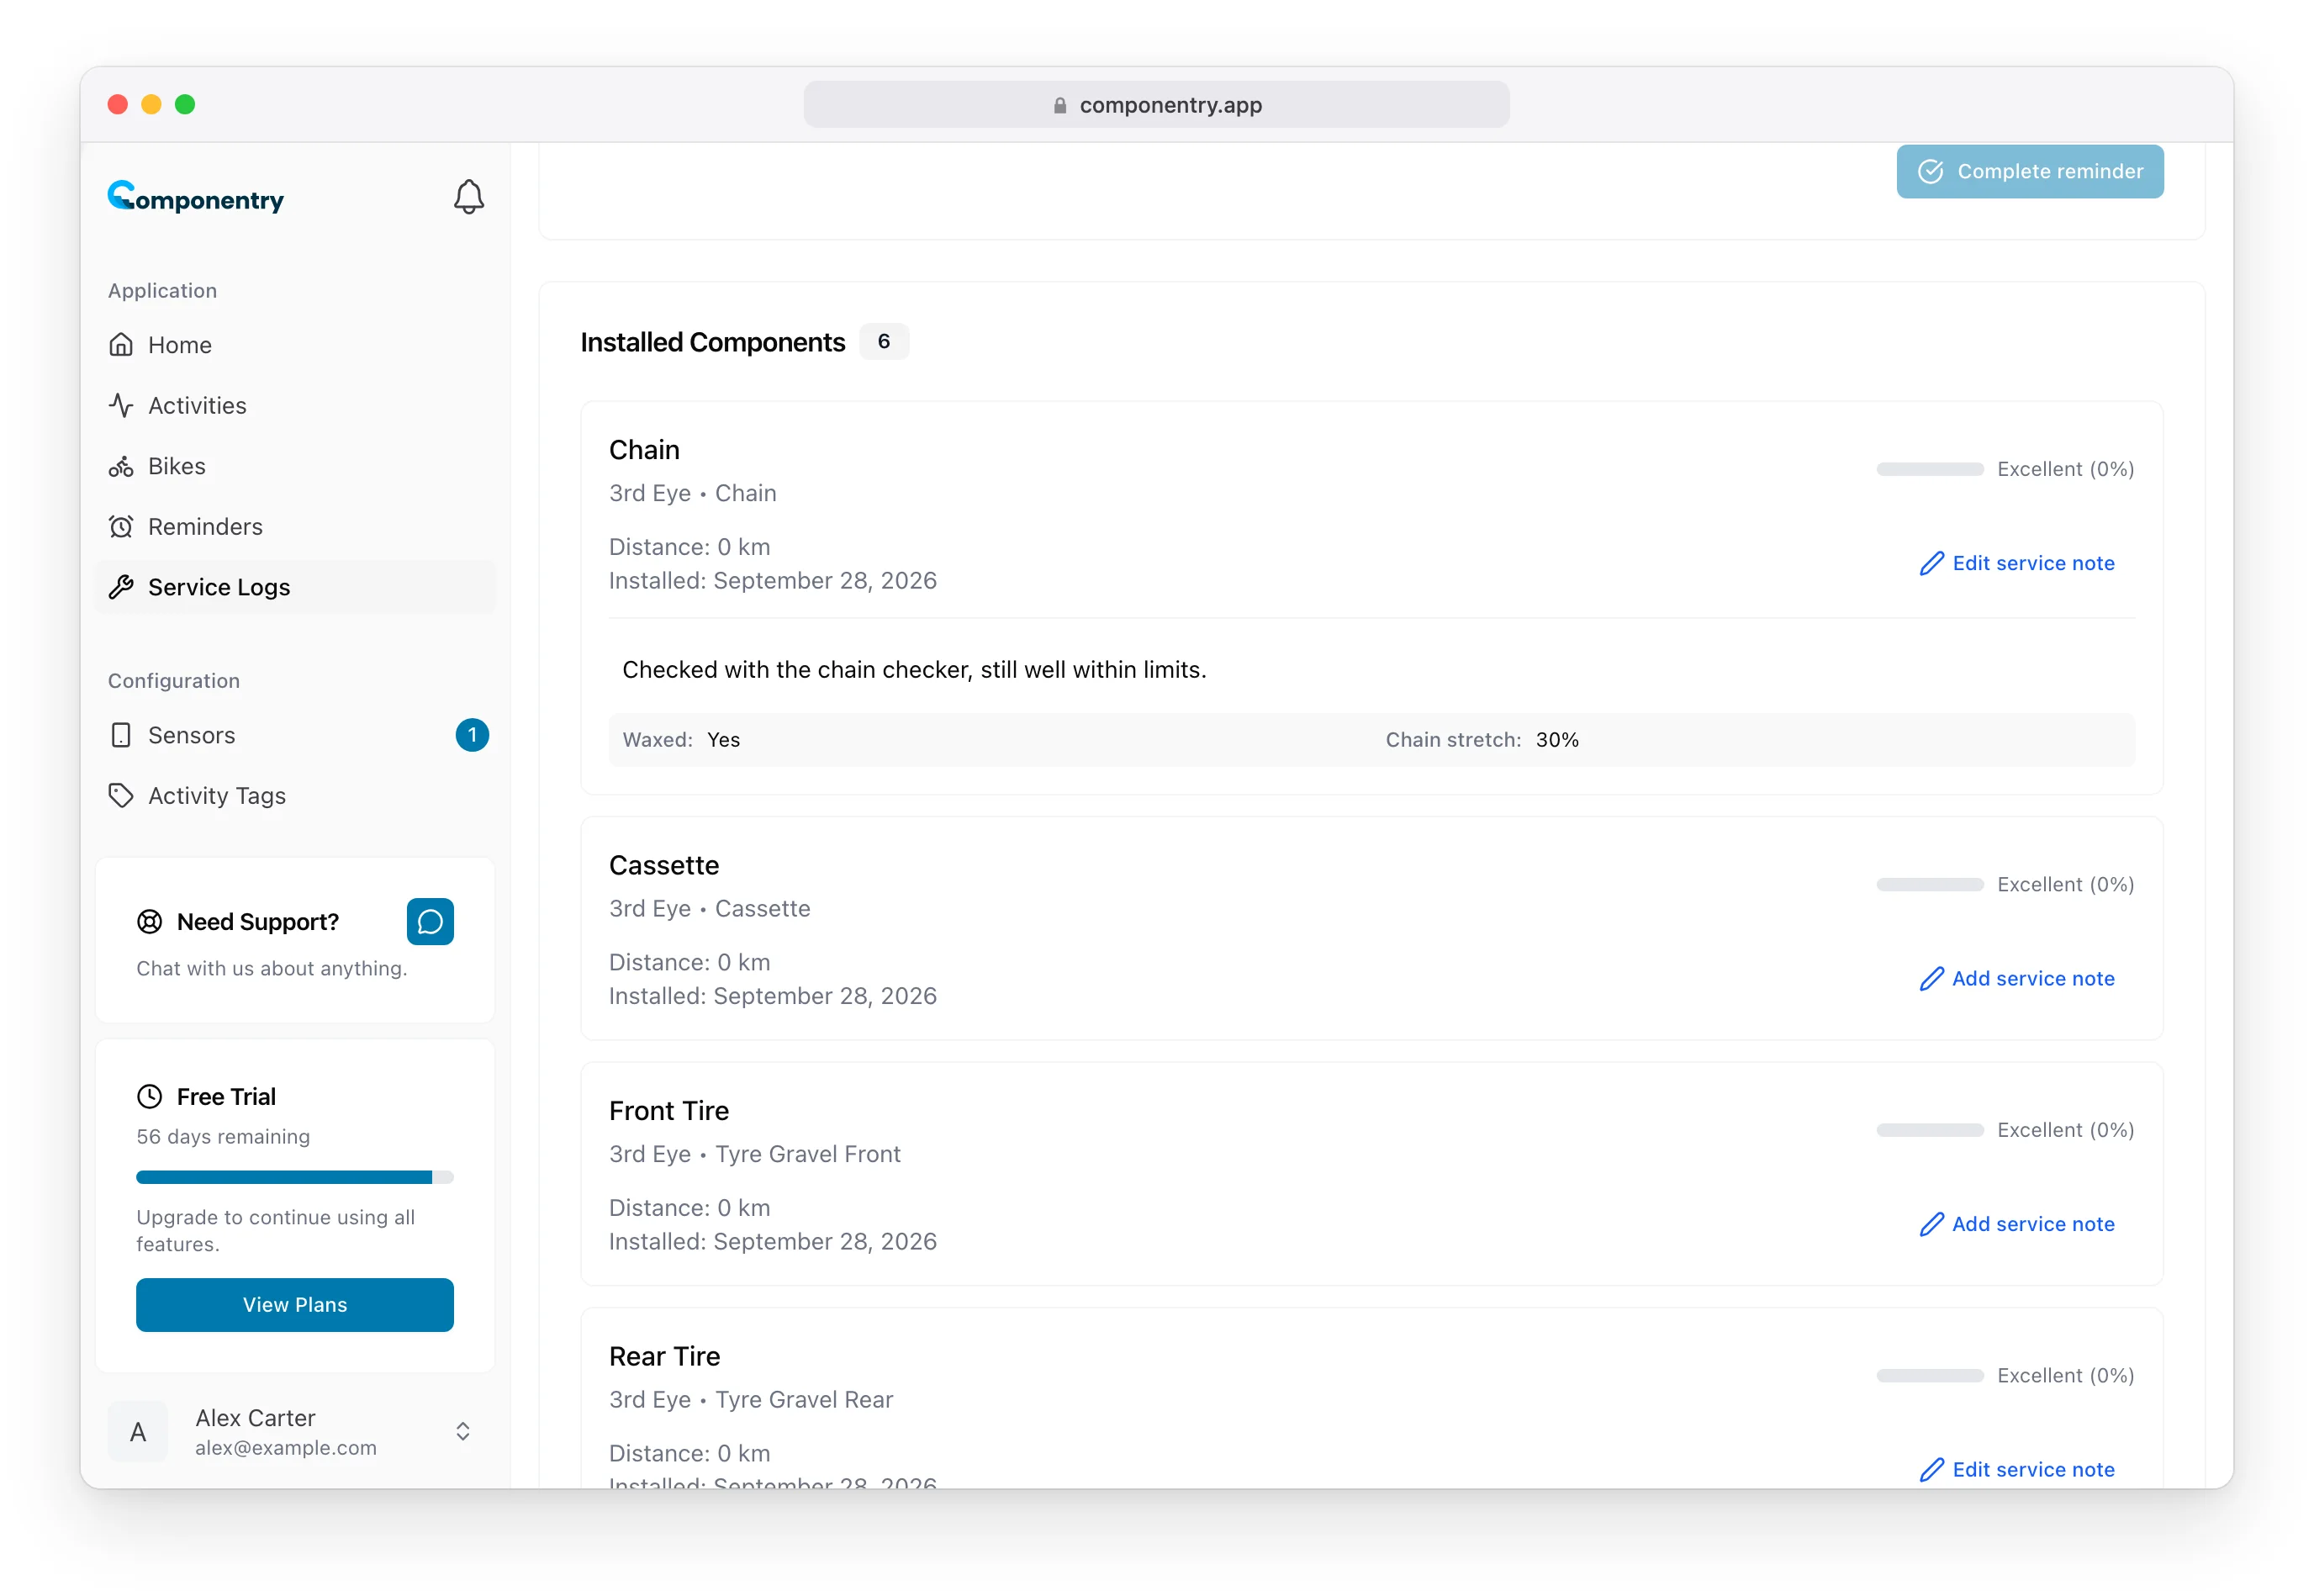Screen dimensions: 2314x1596
Task: Click the componentry.app address bar
Action: click(1157, 105)
